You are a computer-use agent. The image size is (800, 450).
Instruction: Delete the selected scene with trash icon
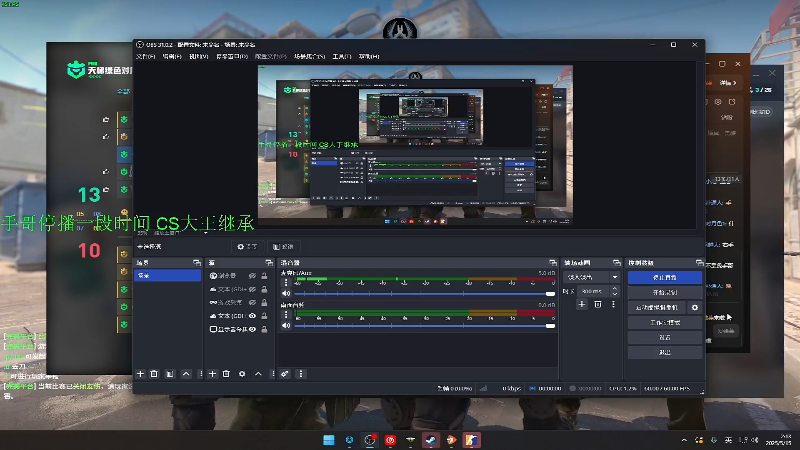(x=154, y=374)
